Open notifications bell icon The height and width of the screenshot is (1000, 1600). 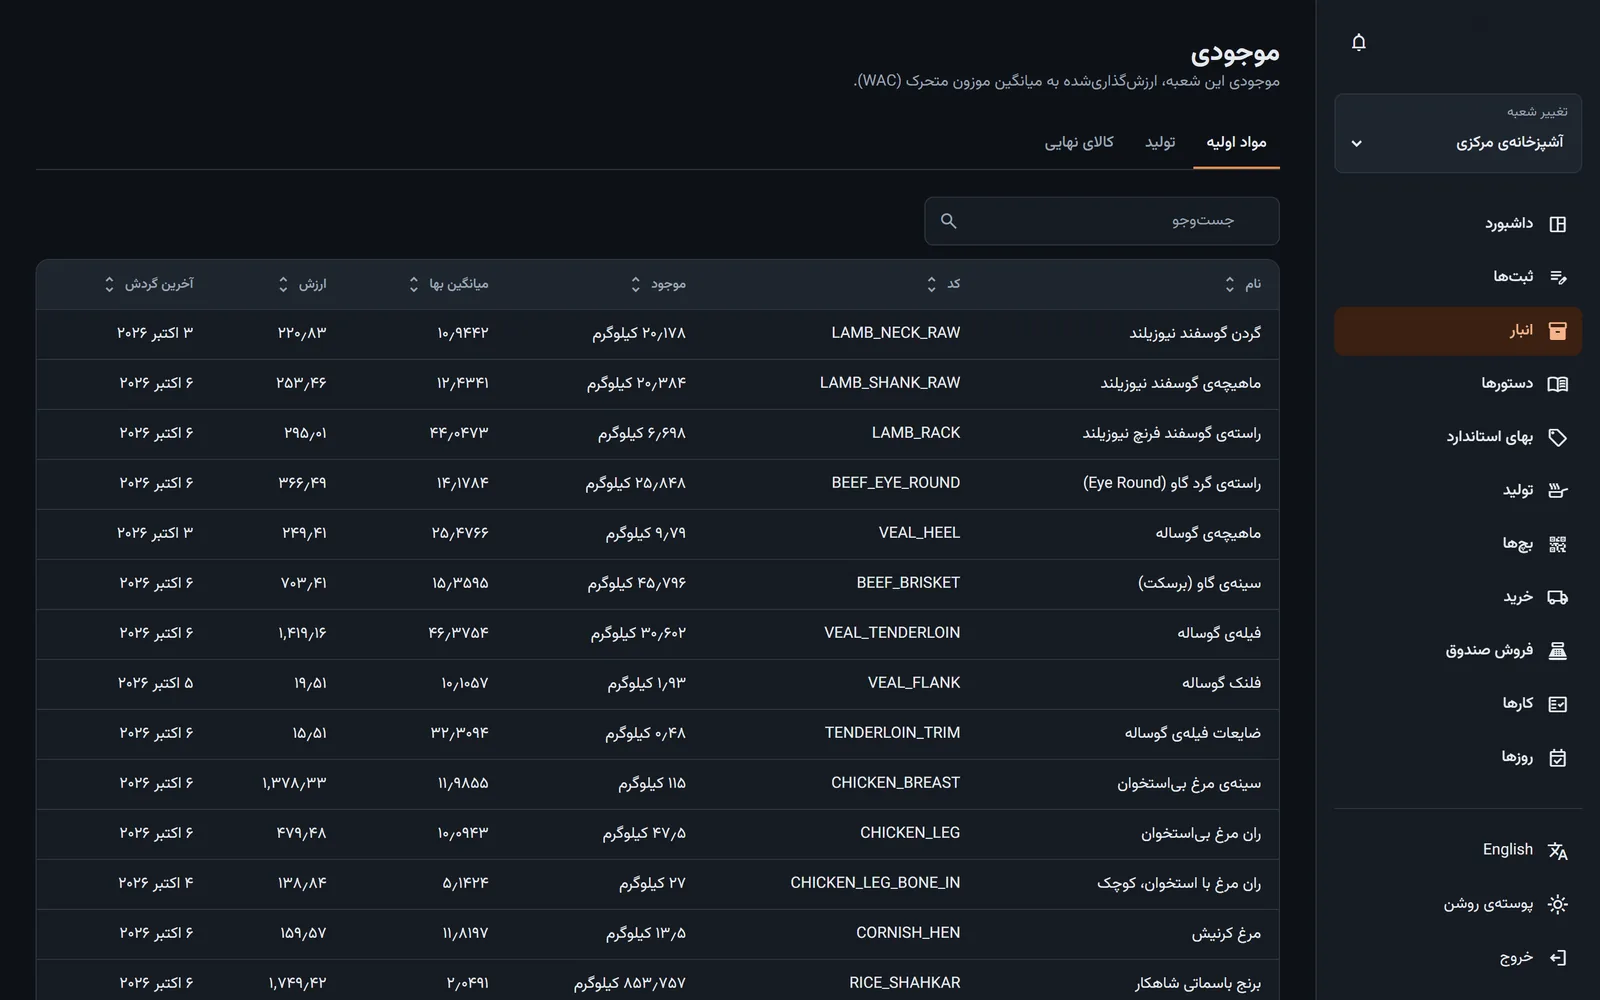tap(1358, 42)
